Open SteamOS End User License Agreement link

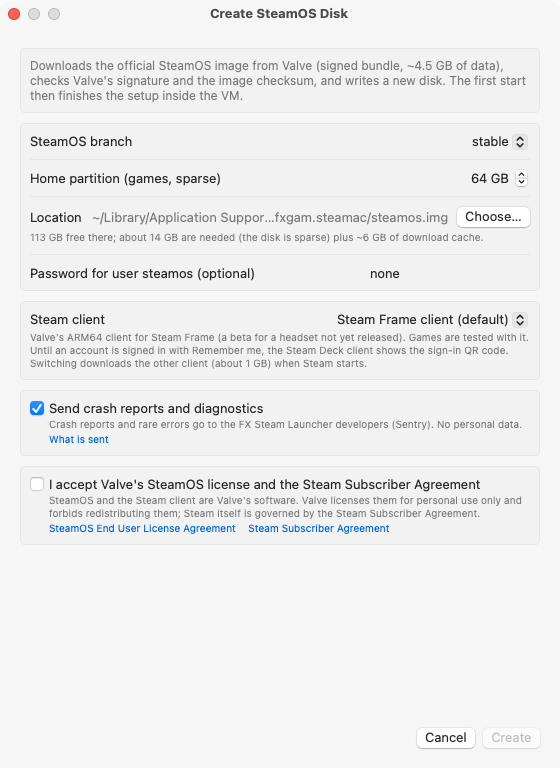[142, 528]
